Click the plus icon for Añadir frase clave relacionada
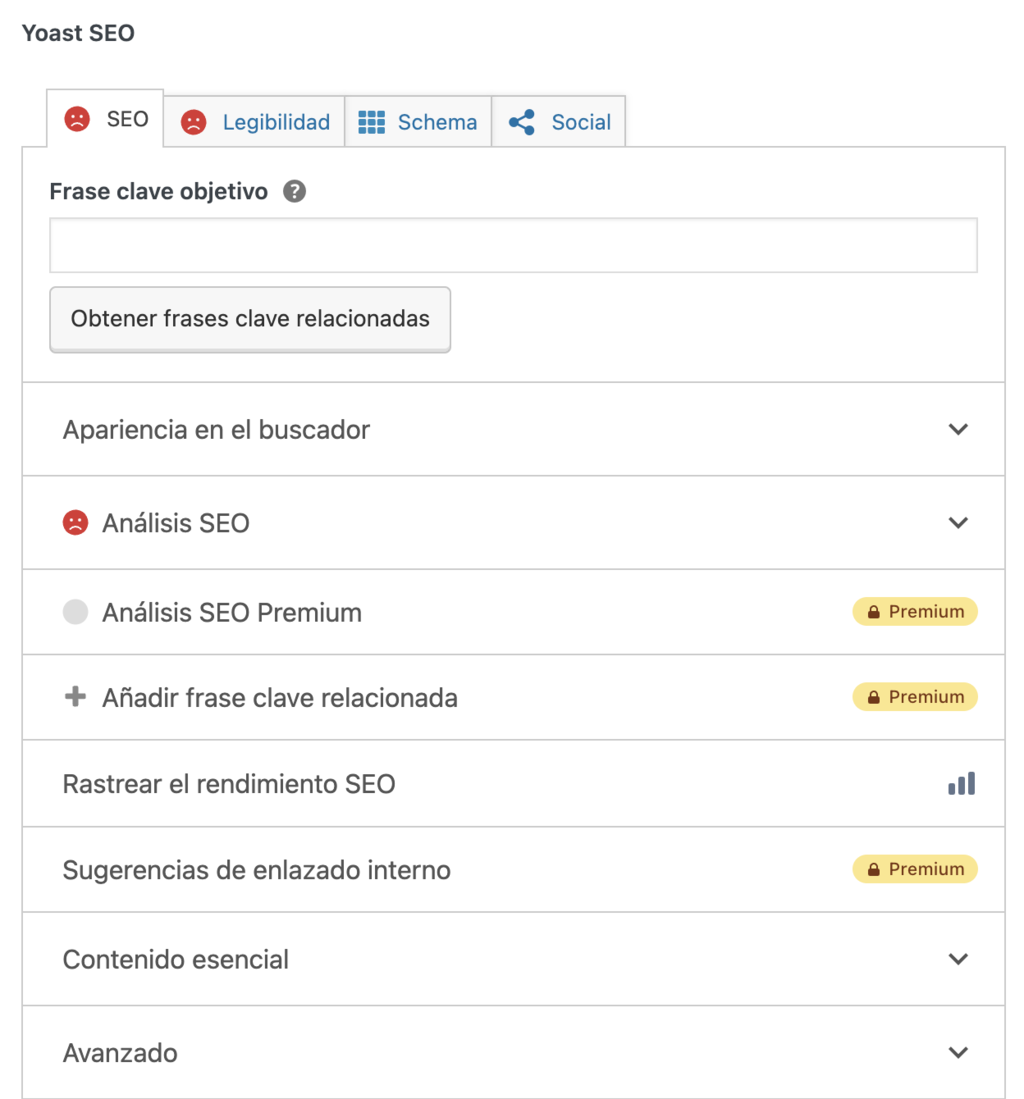This screenshot has height=1099, width=1024. 75,697
